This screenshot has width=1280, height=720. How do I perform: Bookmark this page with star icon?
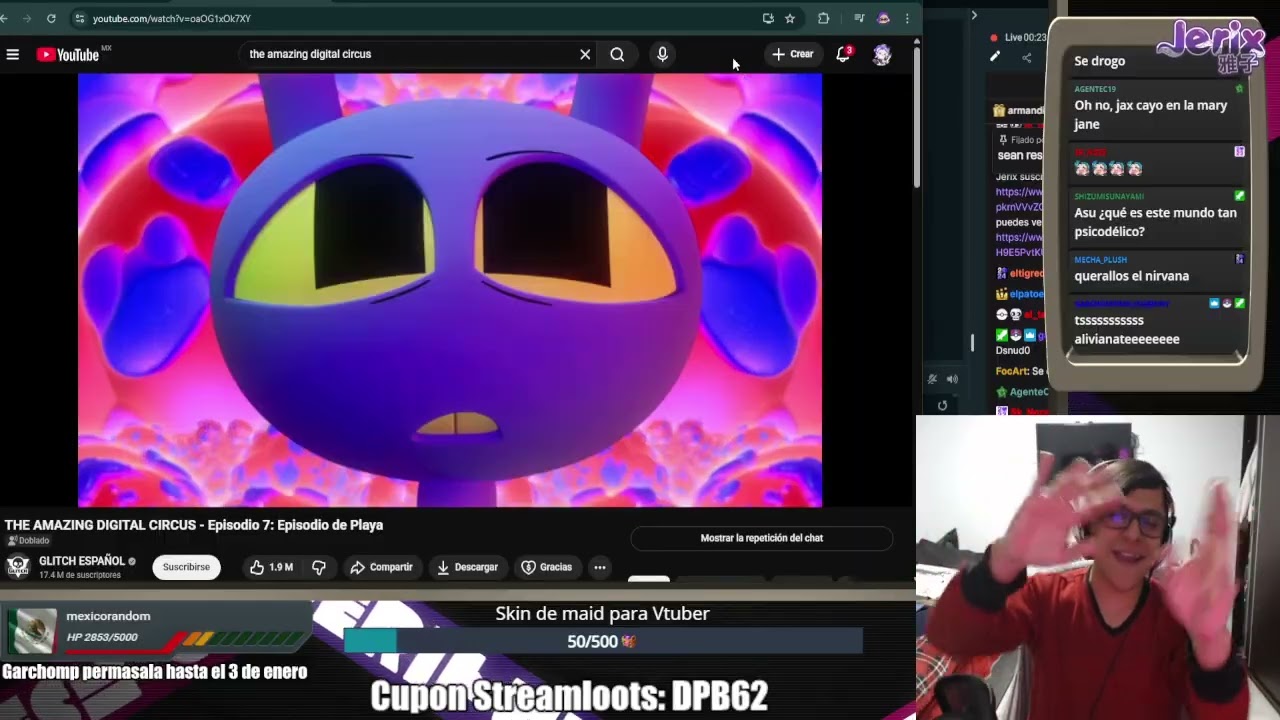pos(790,18)
